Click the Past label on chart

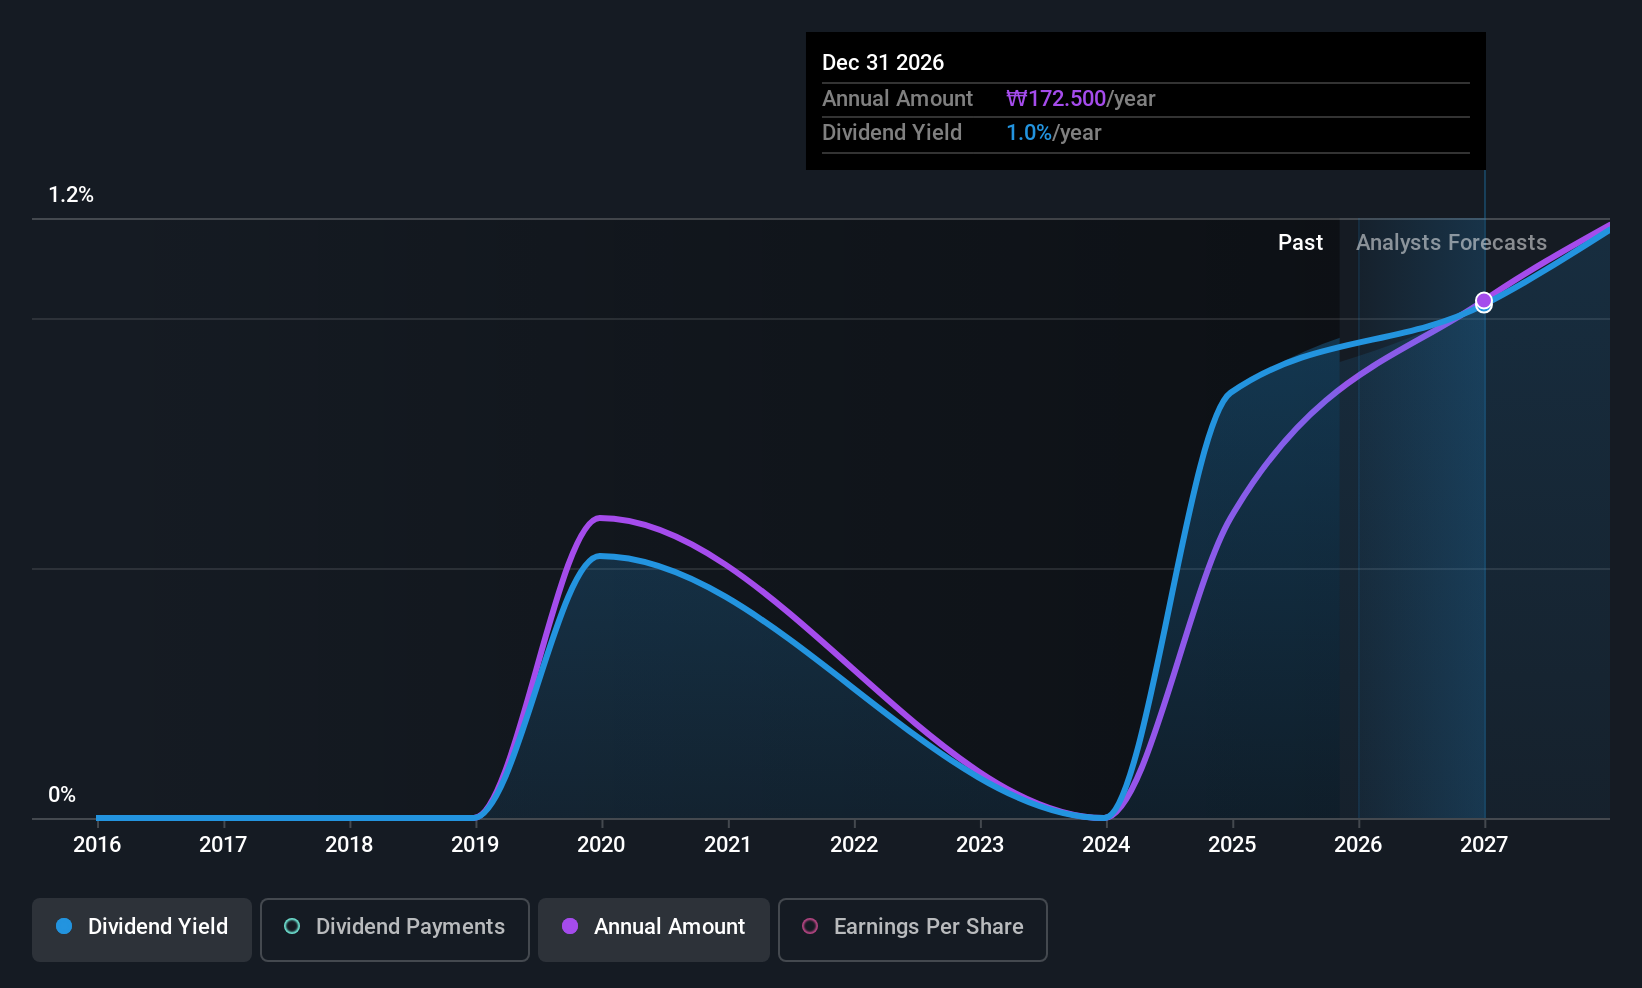click(x=1300, y=243)
